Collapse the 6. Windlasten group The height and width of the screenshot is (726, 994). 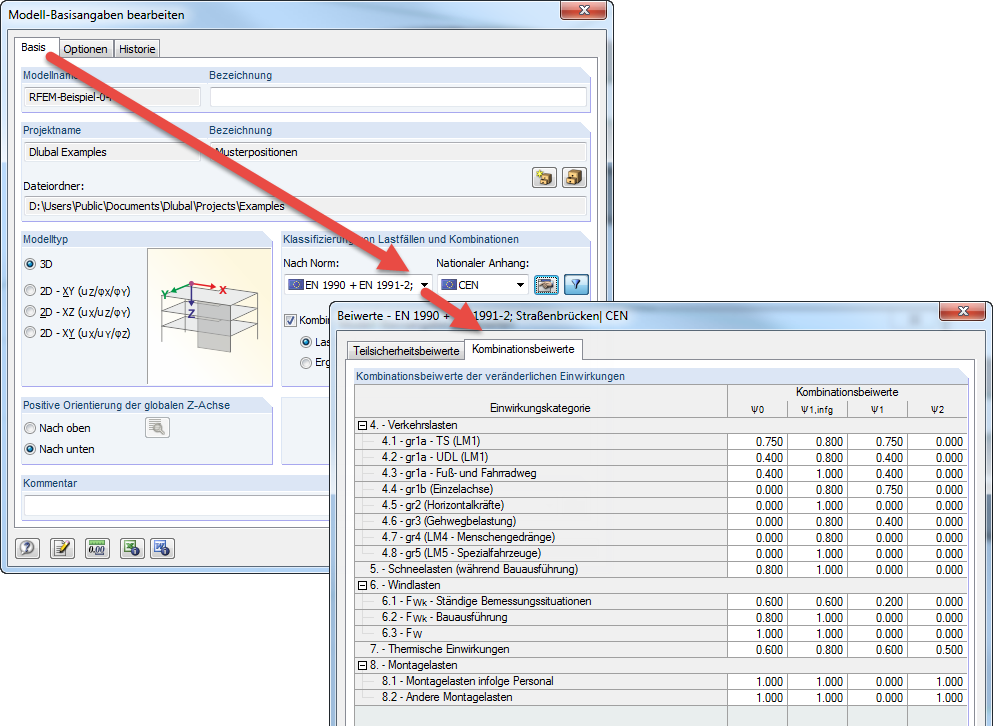point(362,585)
